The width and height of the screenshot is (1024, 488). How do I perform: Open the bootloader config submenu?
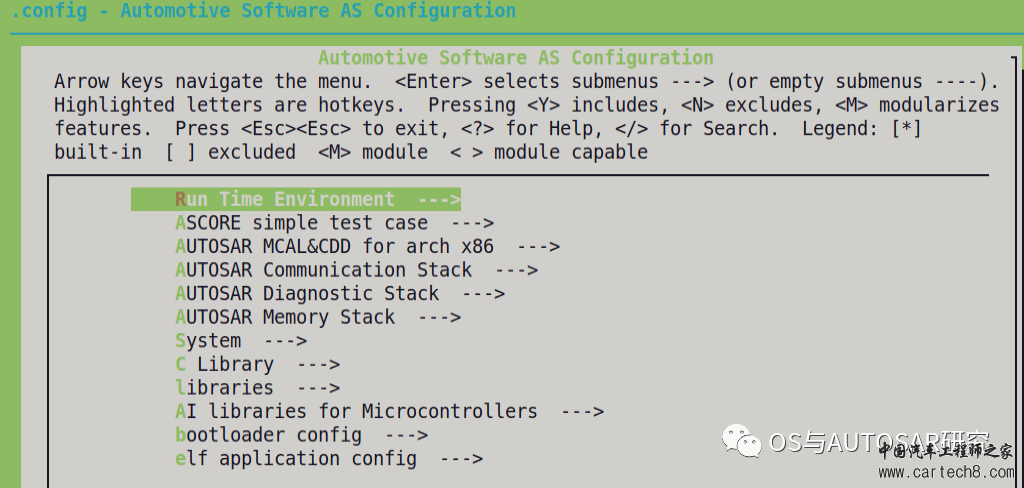tap(302, 434)
